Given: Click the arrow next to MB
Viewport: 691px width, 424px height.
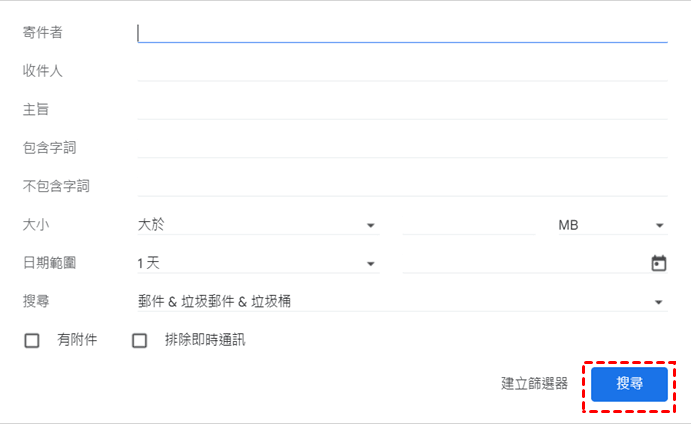Looking at the screenshot, I should click(x=660, y=226).
